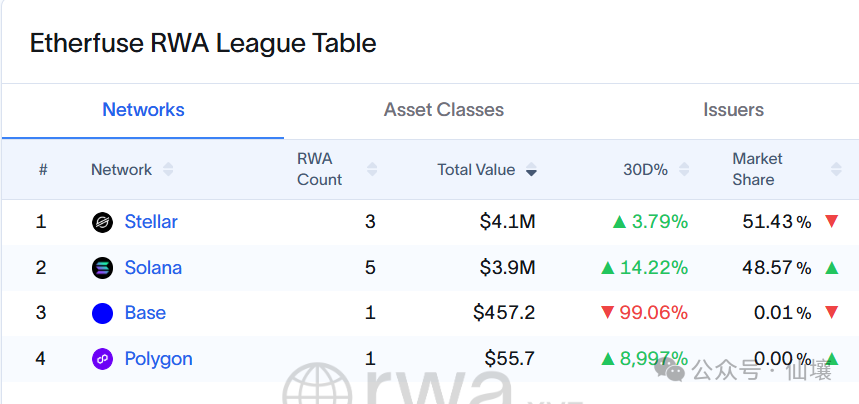Image resolution: width=859 pixels, height=404 pixels.
Task: Open the Issuers tab
Action: click(x=733, y=110)
